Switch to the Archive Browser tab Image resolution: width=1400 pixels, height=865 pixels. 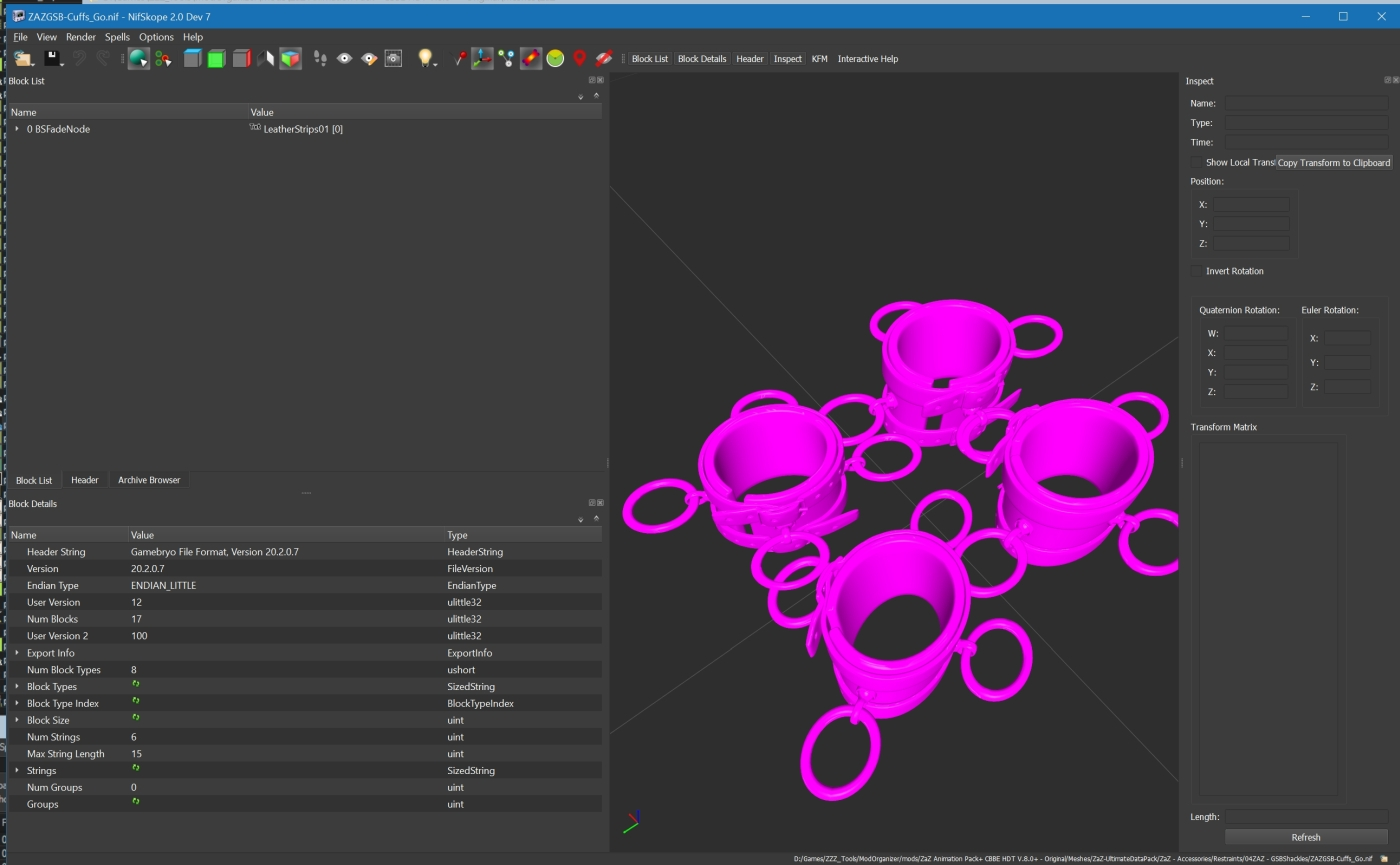click(x=148, y=480)
